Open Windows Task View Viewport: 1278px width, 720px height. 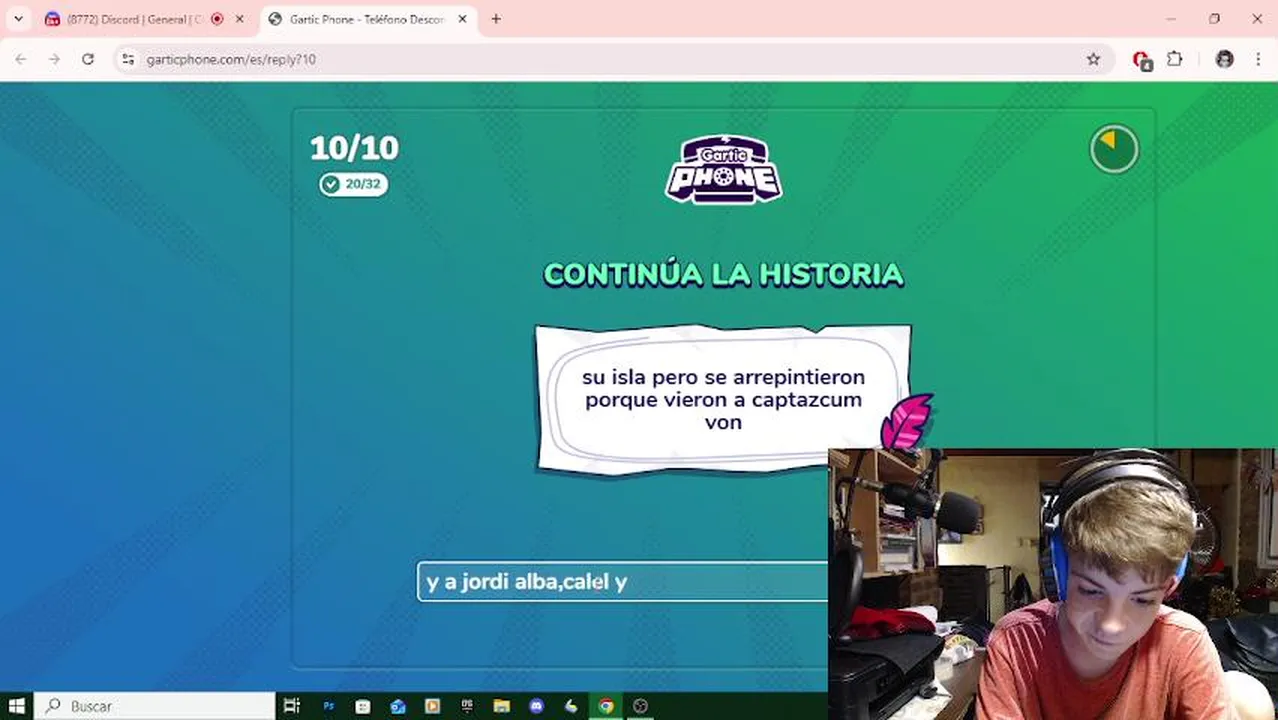[292, 706]
